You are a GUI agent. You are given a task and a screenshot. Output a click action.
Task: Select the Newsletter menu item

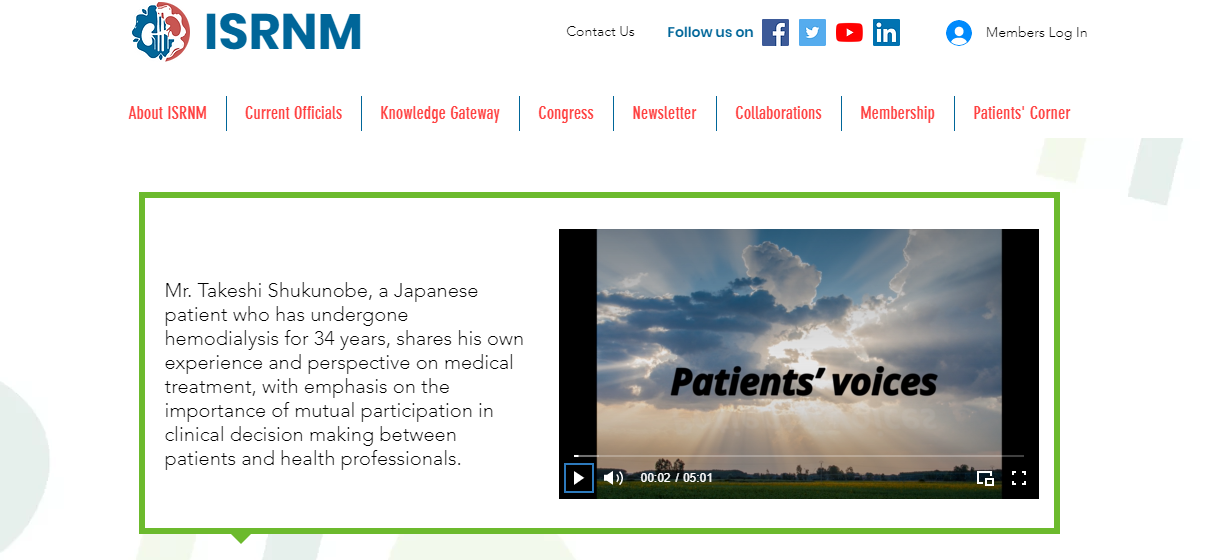[664, 113]
